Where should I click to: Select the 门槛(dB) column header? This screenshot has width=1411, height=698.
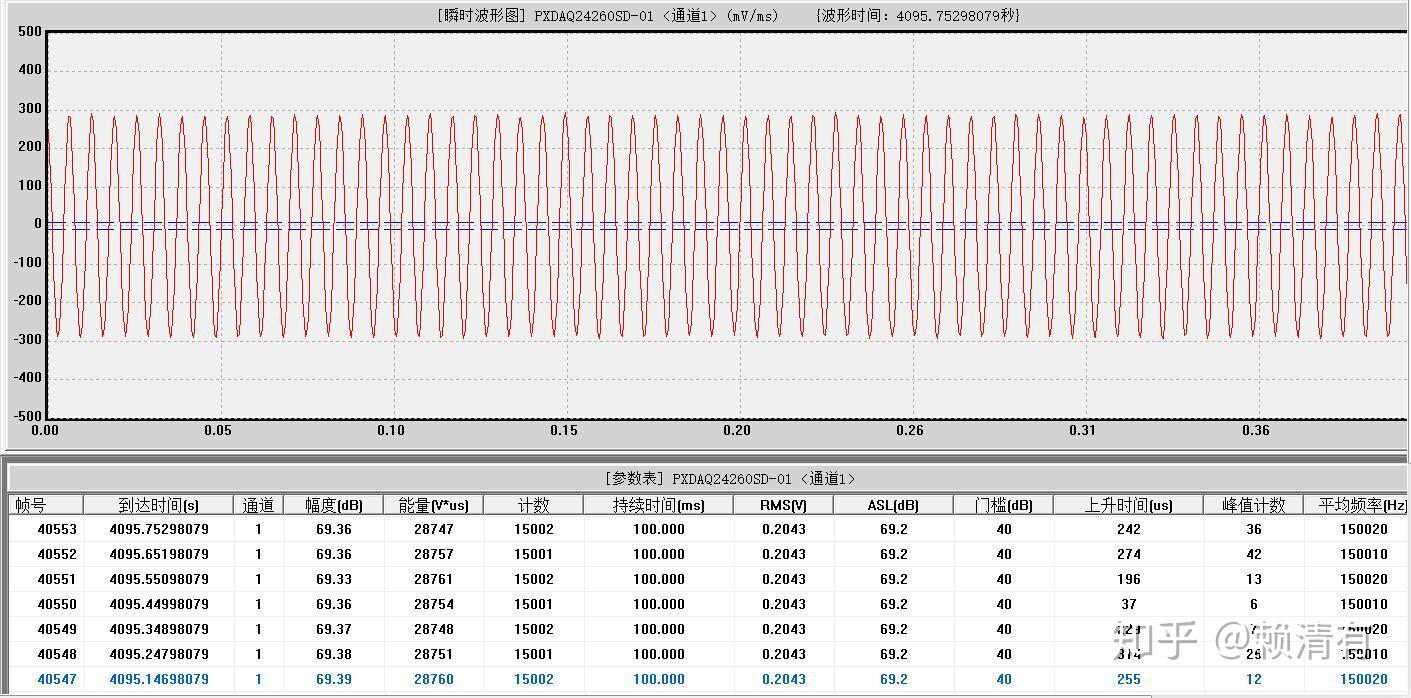click(x=1004, y=505)
